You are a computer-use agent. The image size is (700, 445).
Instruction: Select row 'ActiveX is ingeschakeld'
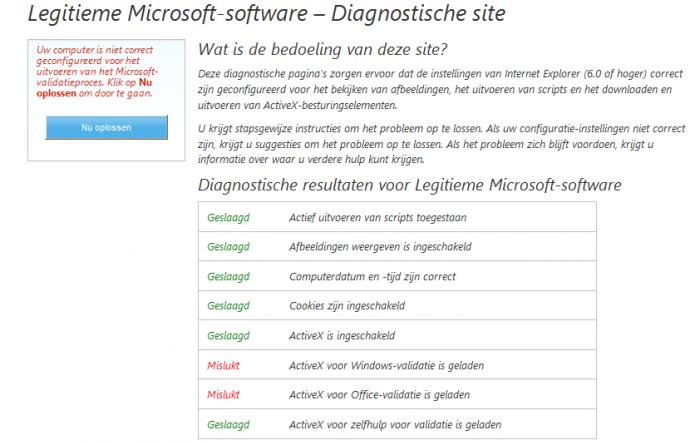[397, 335]
